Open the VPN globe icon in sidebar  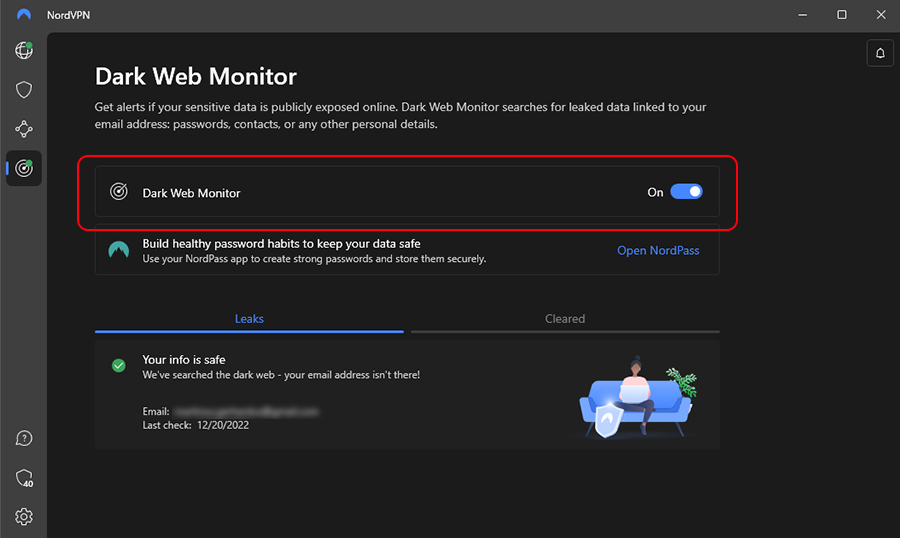(x=24, y=51)
